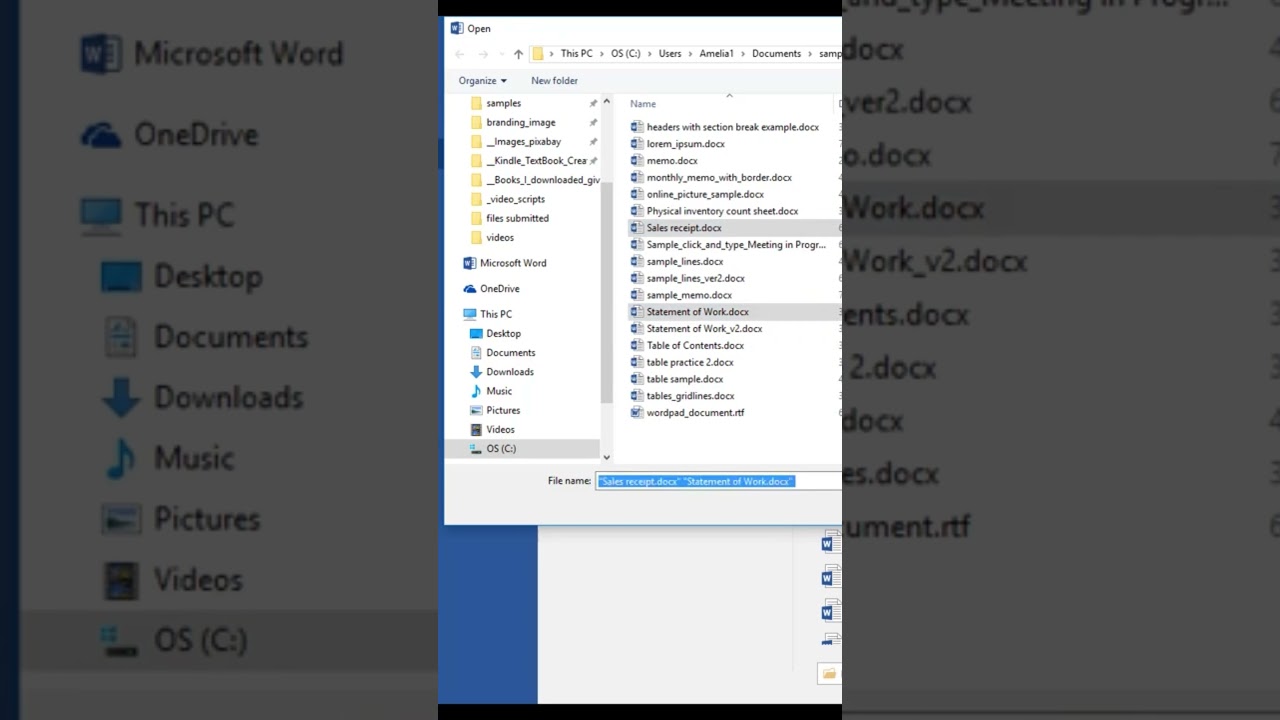
Task: Click the Downloads arrow icon in navigation tree
Action: click(x=476, y=372)
